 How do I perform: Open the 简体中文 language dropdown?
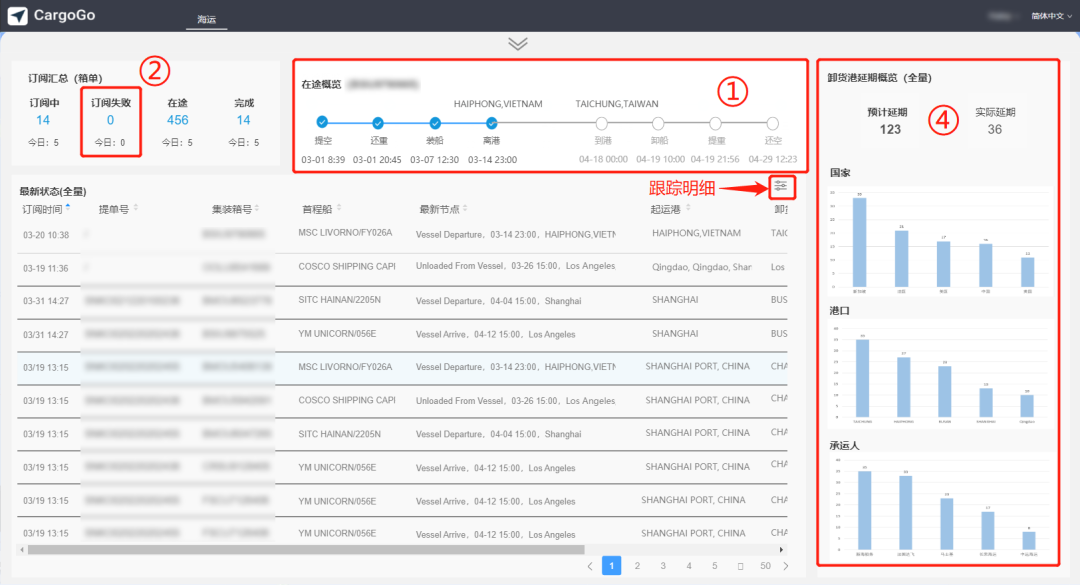1051,16
